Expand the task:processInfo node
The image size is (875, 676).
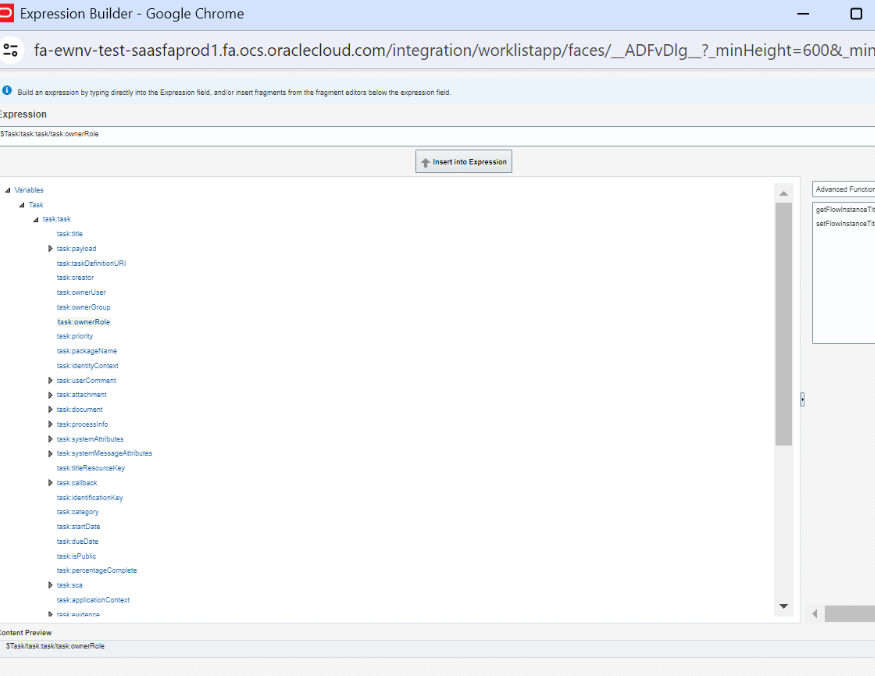(50, 423)
